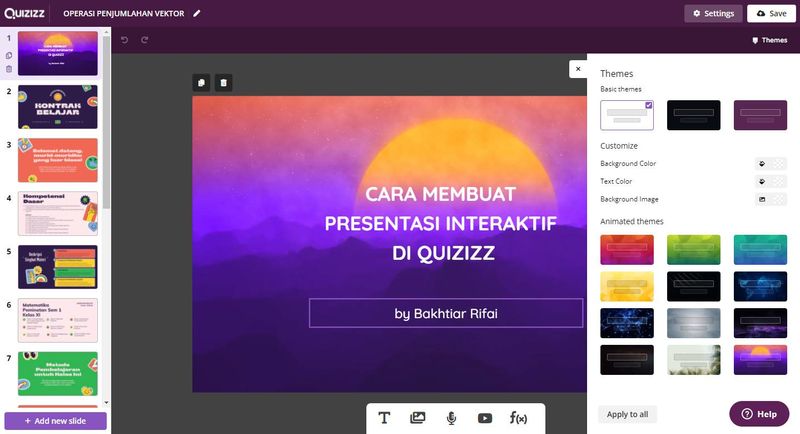Insert a YouTube video

click(x=485, y=418)
